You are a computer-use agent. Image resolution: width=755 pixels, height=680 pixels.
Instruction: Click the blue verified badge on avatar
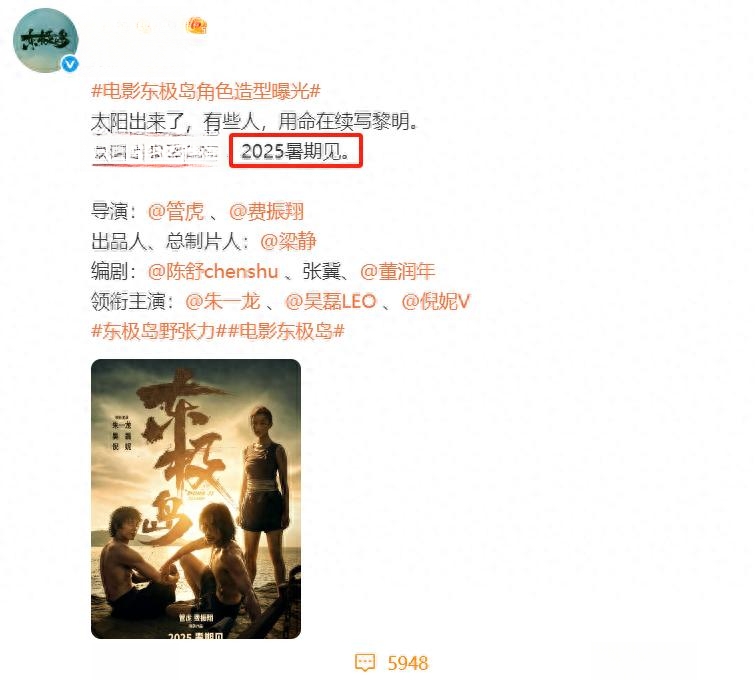(x=70, y=64)
